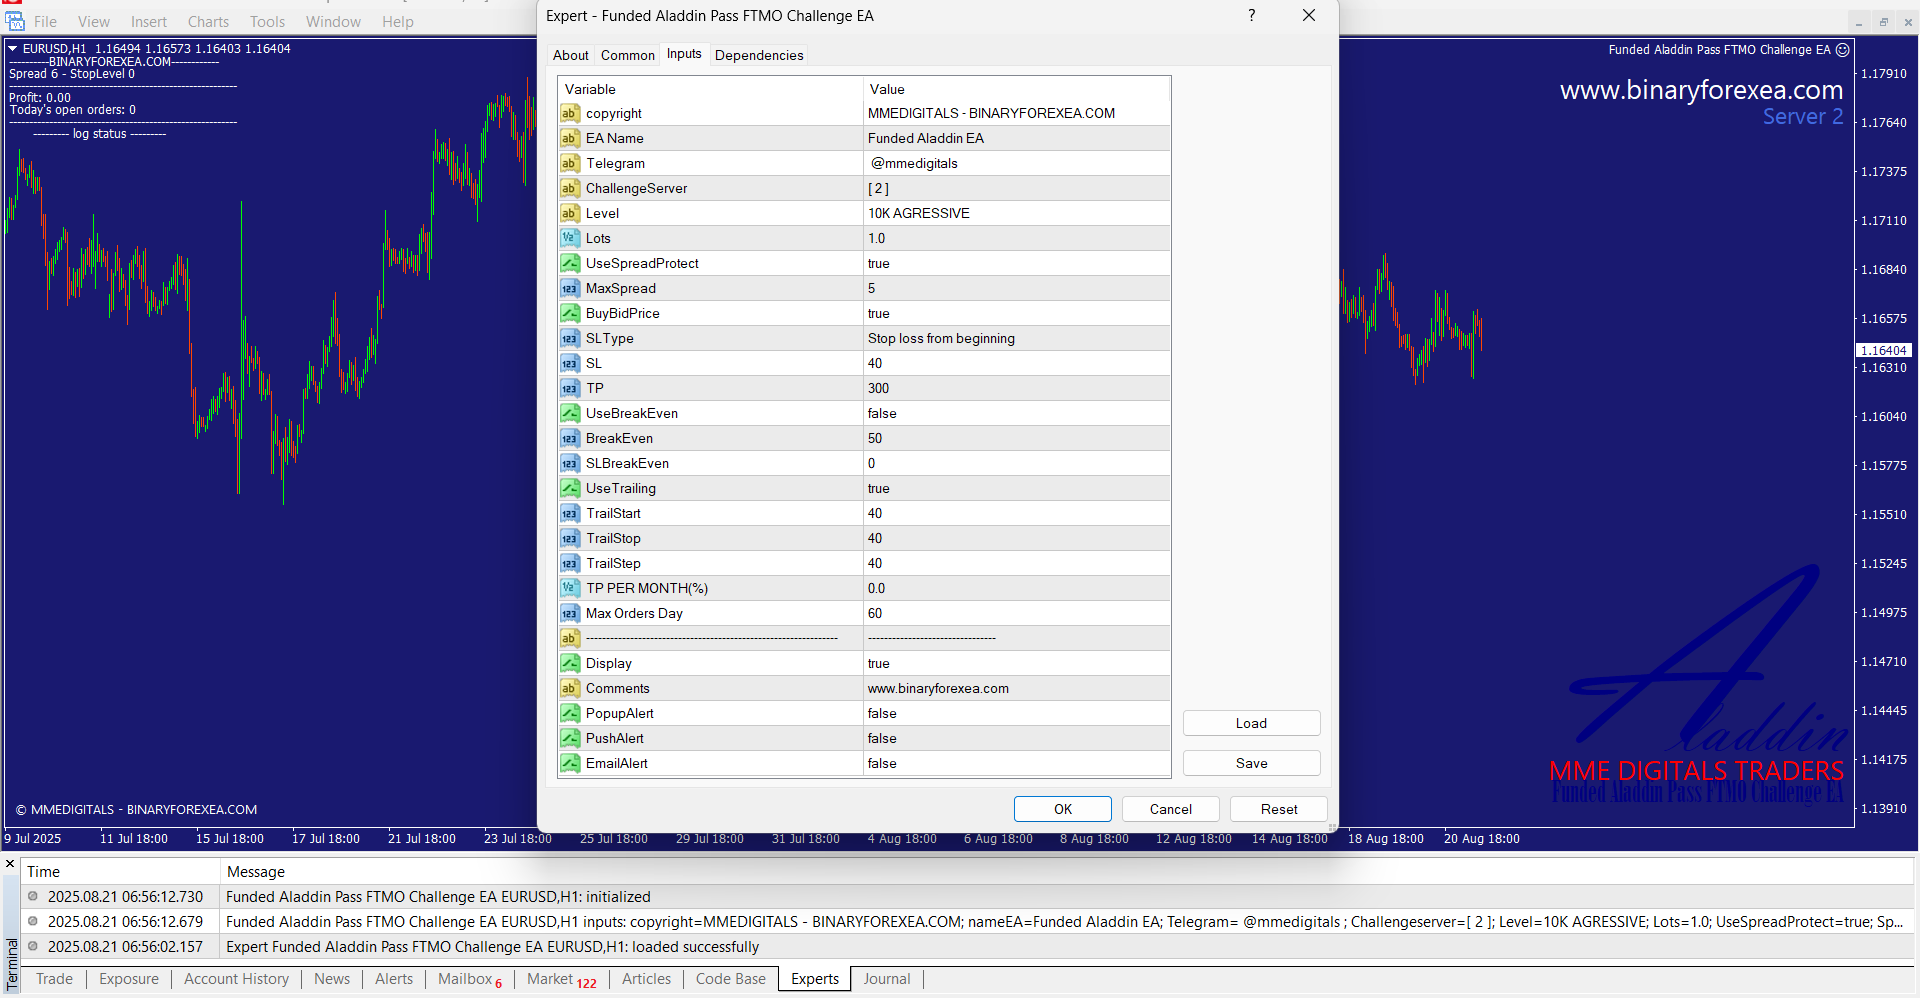Select the PushAlert false value

1017,739
